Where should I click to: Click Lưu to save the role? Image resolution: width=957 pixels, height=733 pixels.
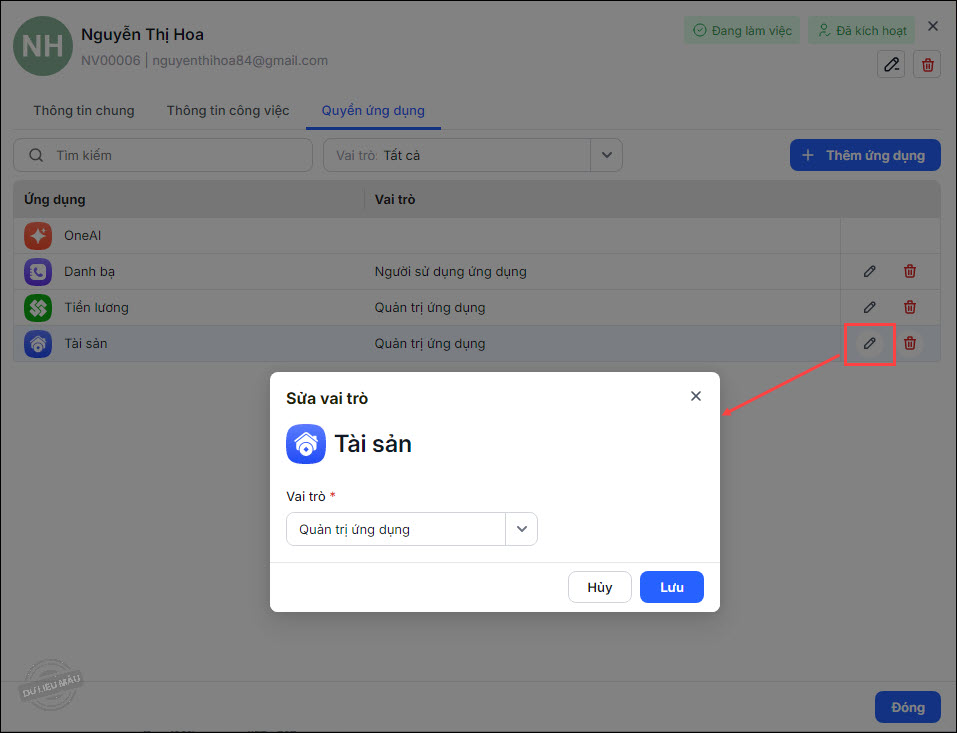pos(671,587)
